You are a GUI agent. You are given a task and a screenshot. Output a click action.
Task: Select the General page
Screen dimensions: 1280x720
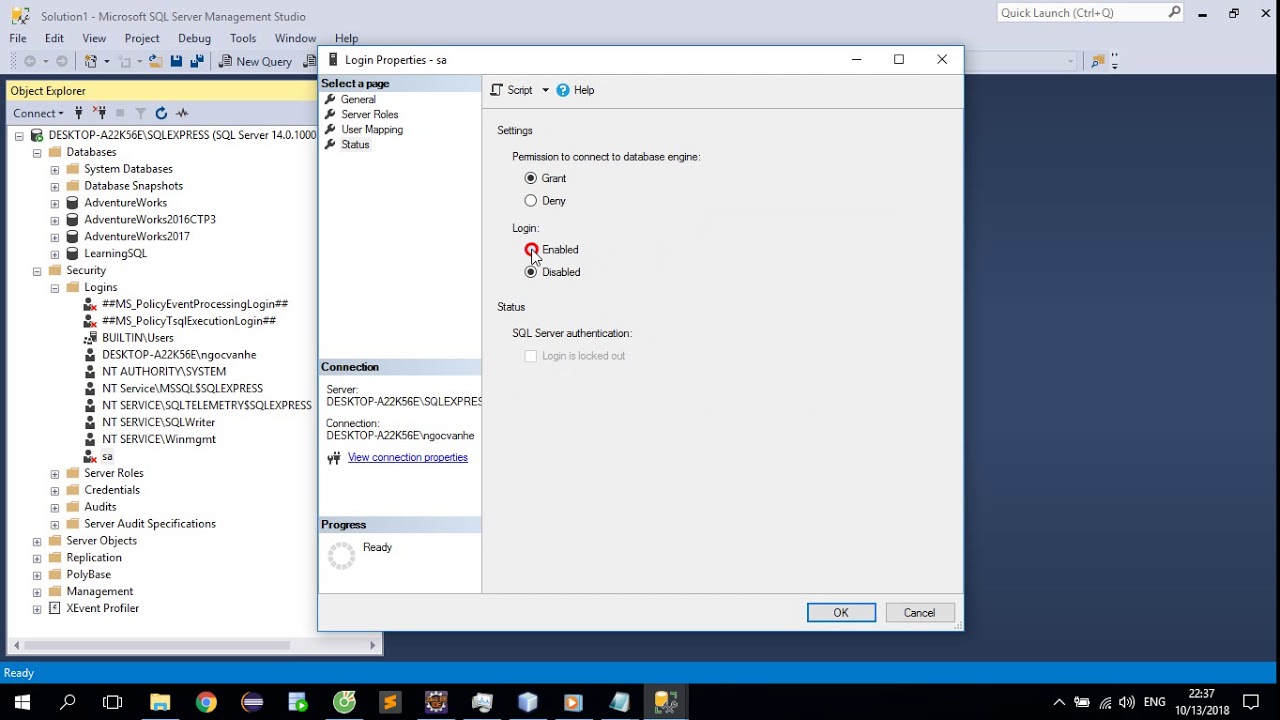click(x=358, y=100)
